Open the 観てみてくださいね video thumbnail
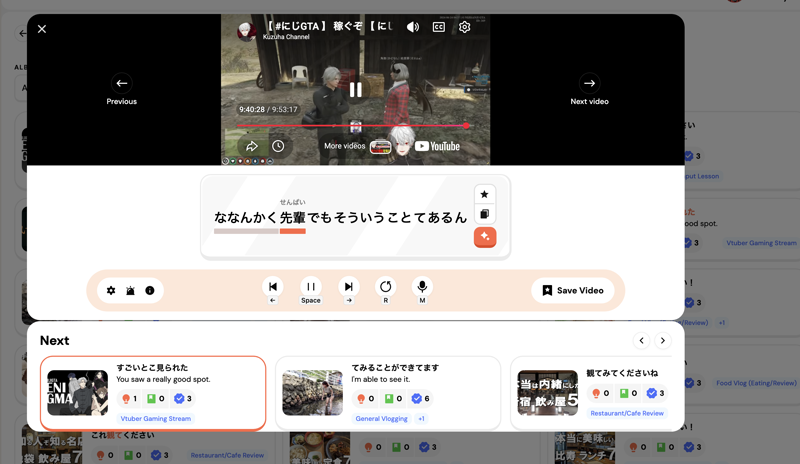The height and width of the screenshot is (464, 800). [547, 393]
